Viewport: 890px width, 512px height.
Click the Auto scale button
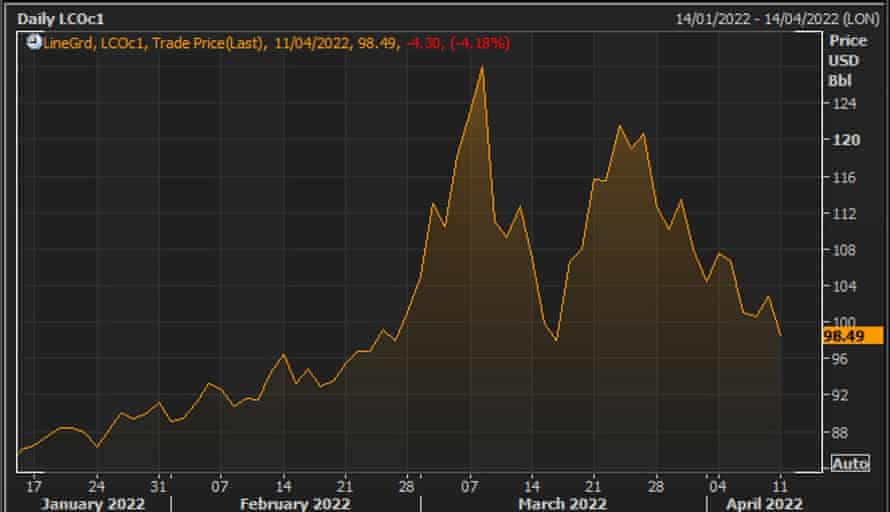[850, 464]
